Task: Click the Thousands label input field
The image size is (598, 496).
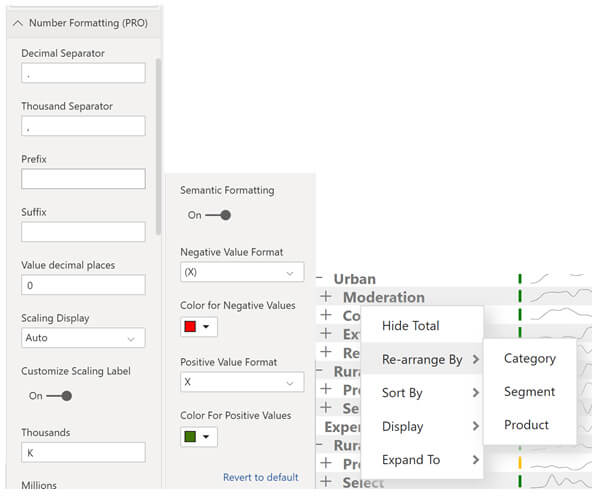Action: 83,453
